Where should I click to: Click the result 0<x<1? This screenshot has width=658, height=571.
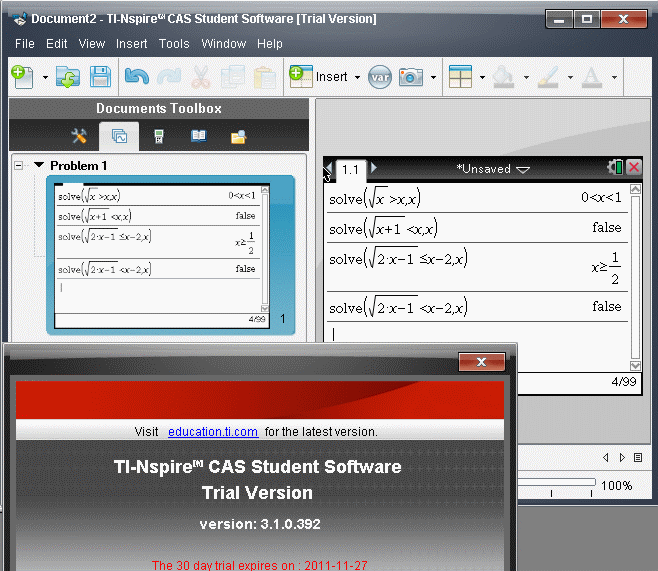(601, 197)
